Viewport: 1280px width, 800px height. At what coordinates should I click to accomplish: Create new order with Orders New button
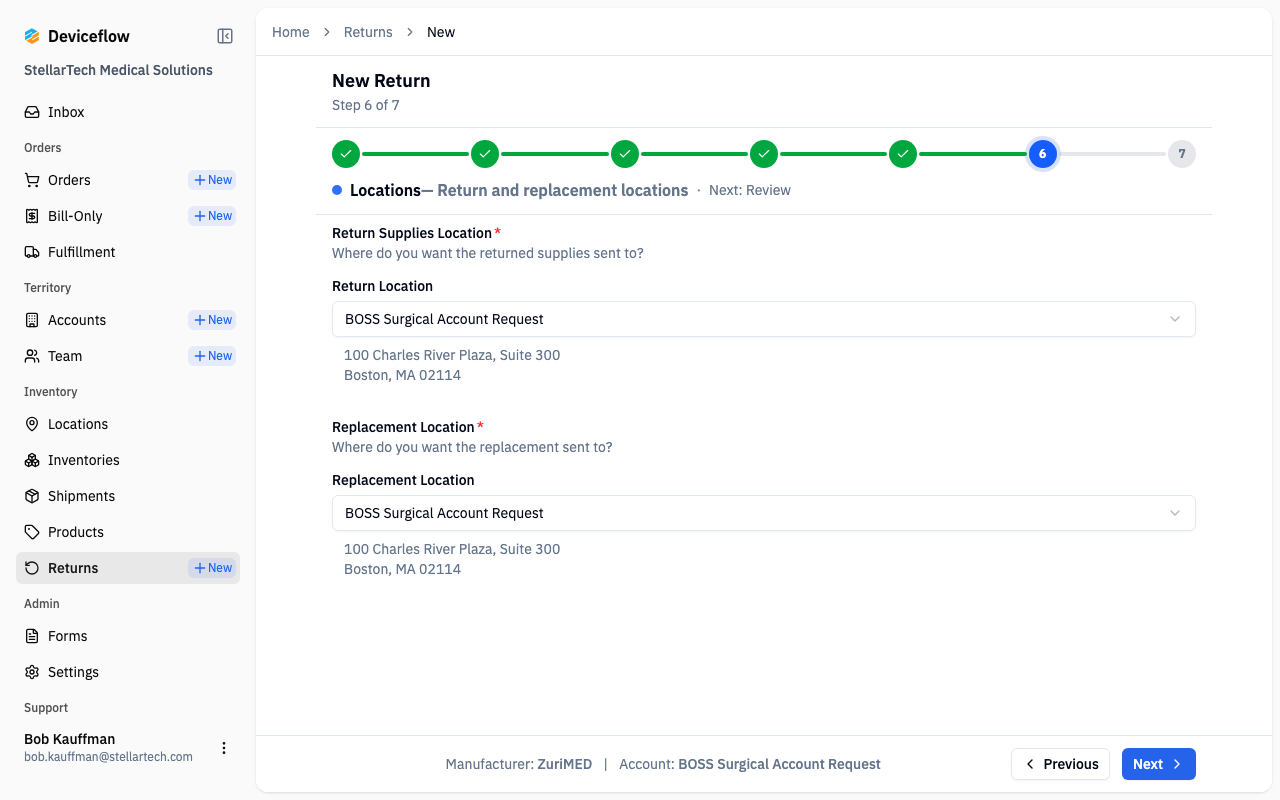[x=212, y=180]
